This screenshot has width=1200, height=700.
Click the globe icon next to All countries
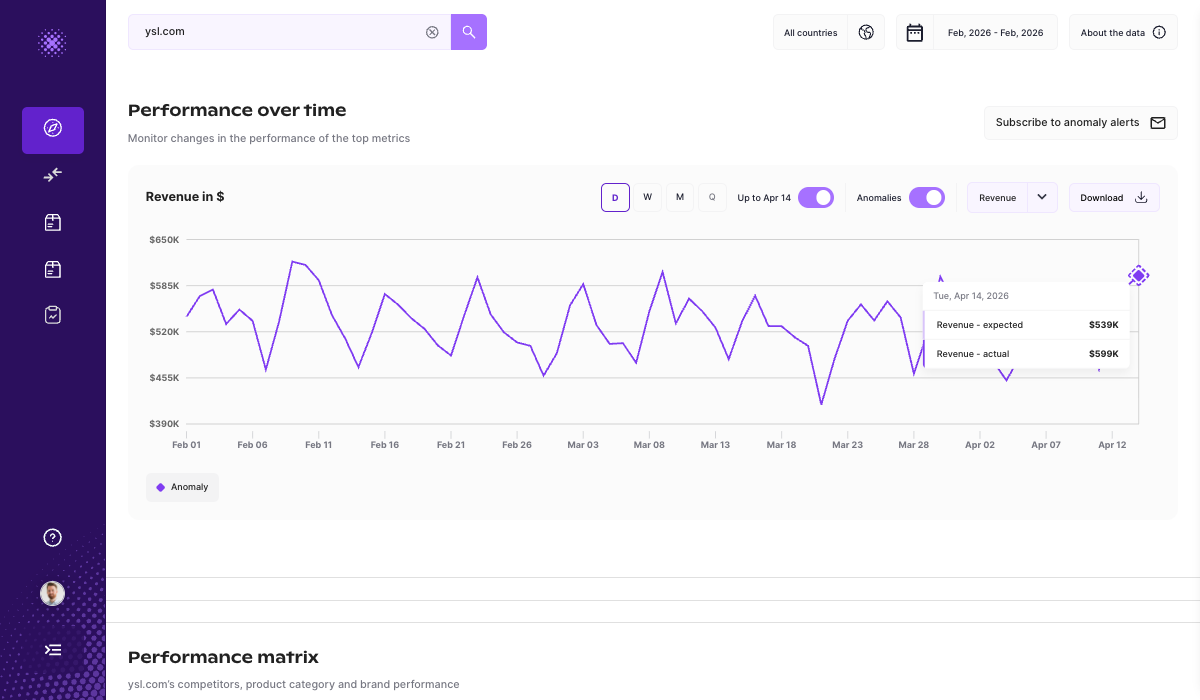pos(866,31)
